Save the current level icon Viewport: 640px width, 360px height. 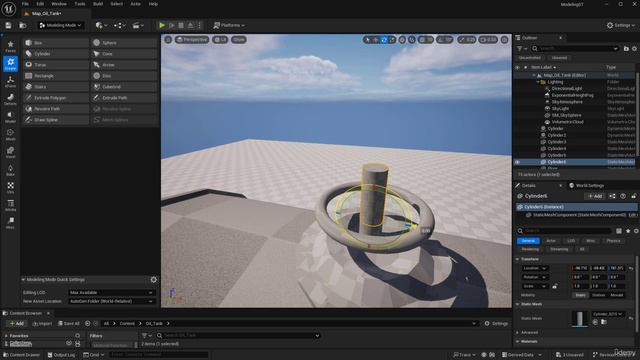coord(8,25)
